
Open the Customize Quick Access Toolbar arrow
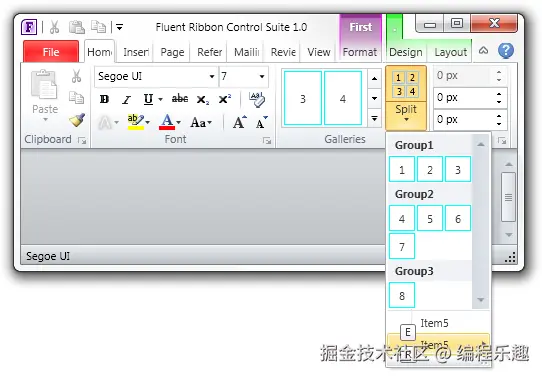tap(119, 27)
